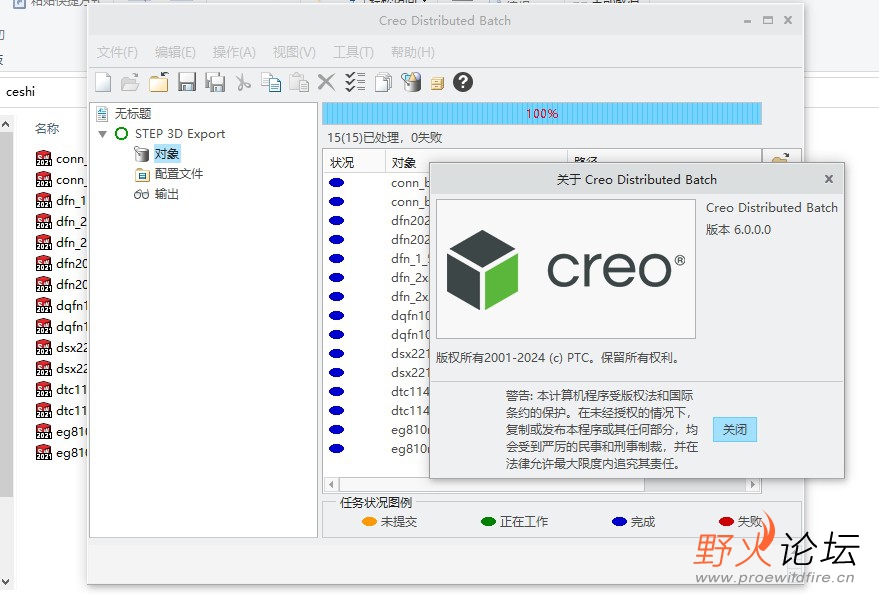
Task: Click the 100% progress bar
Action: [542, 114]
